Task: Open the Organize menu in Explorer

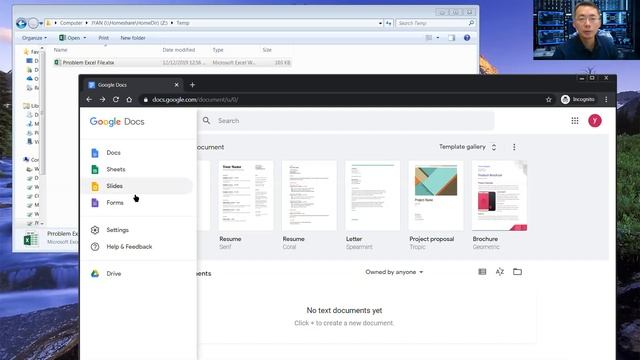Action: pos(34,38)
